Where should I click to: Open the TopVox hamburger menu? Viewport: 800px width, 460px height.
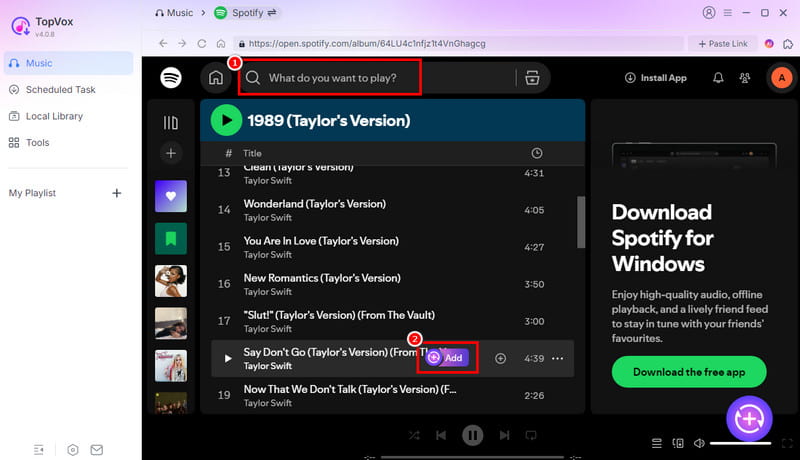click(x=728, y=13)
